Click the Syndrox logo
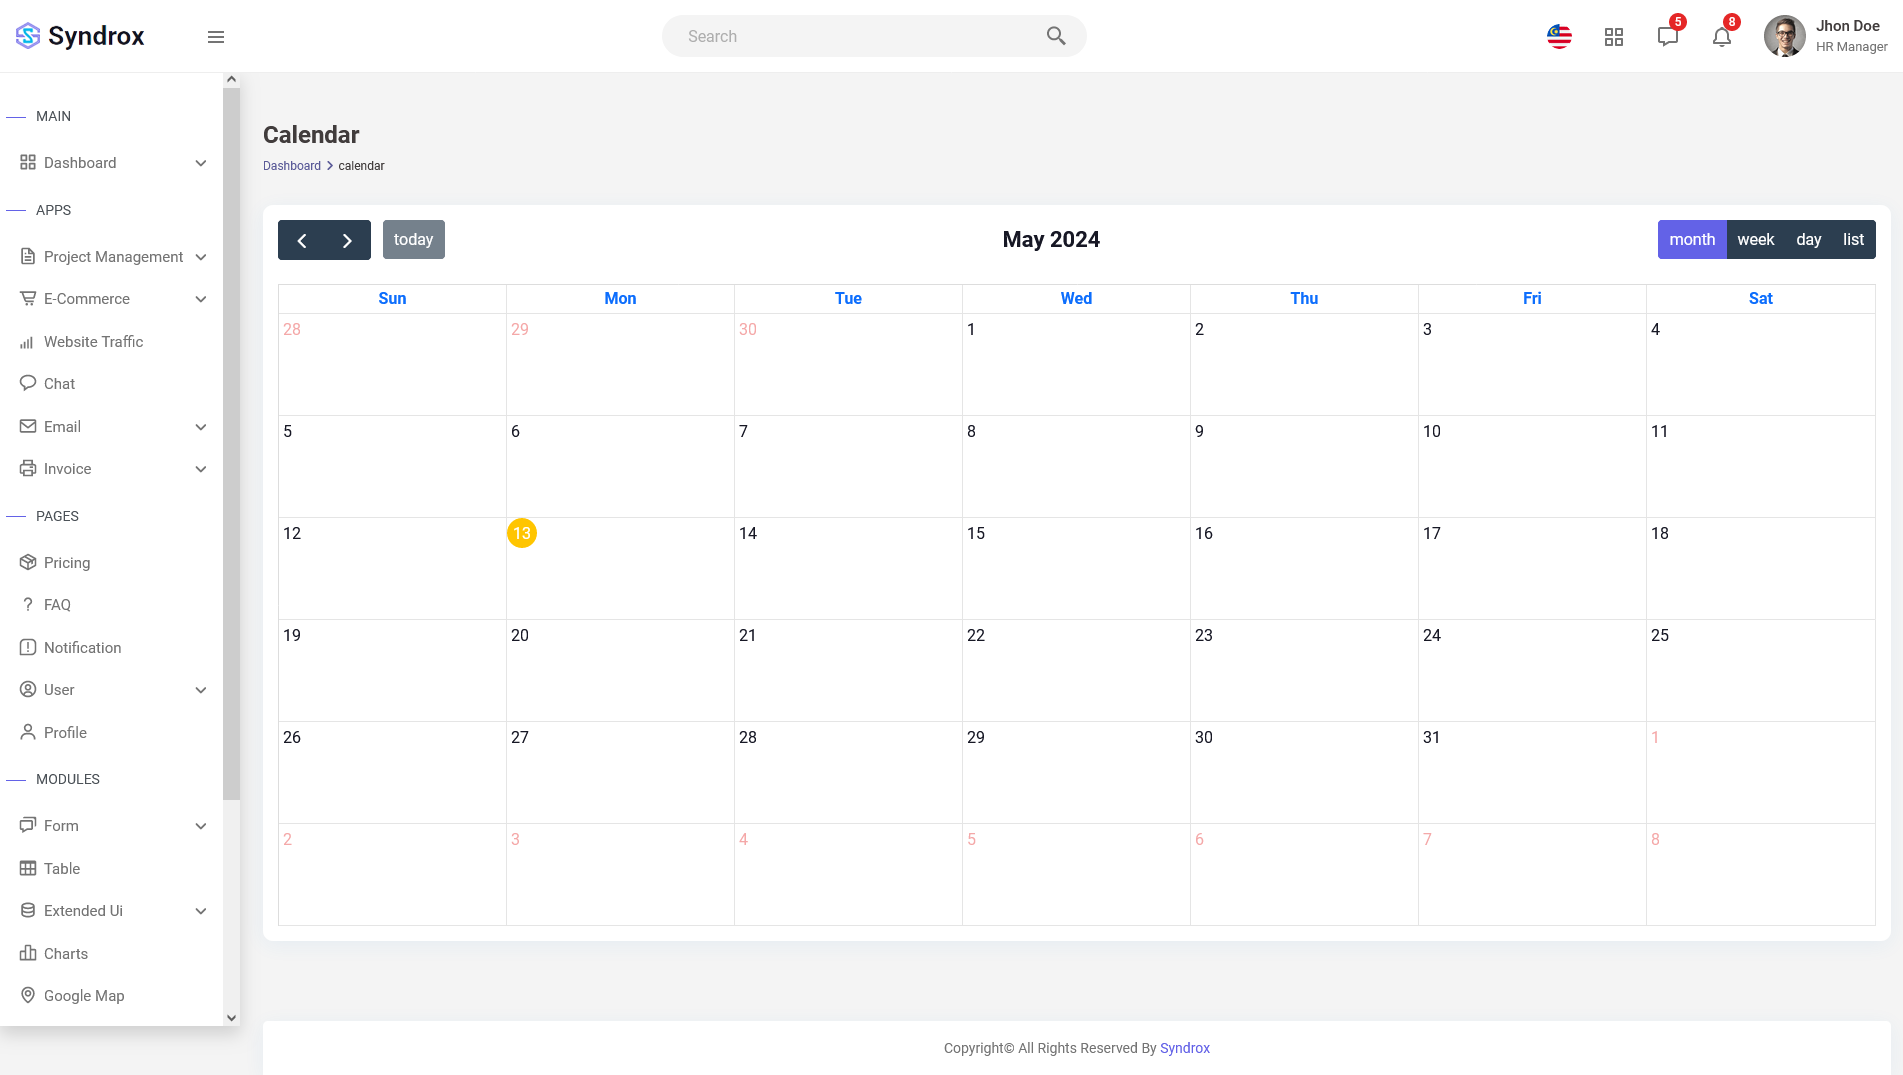This screenshot has height=1075, width=1903. (x=80, y=36)
